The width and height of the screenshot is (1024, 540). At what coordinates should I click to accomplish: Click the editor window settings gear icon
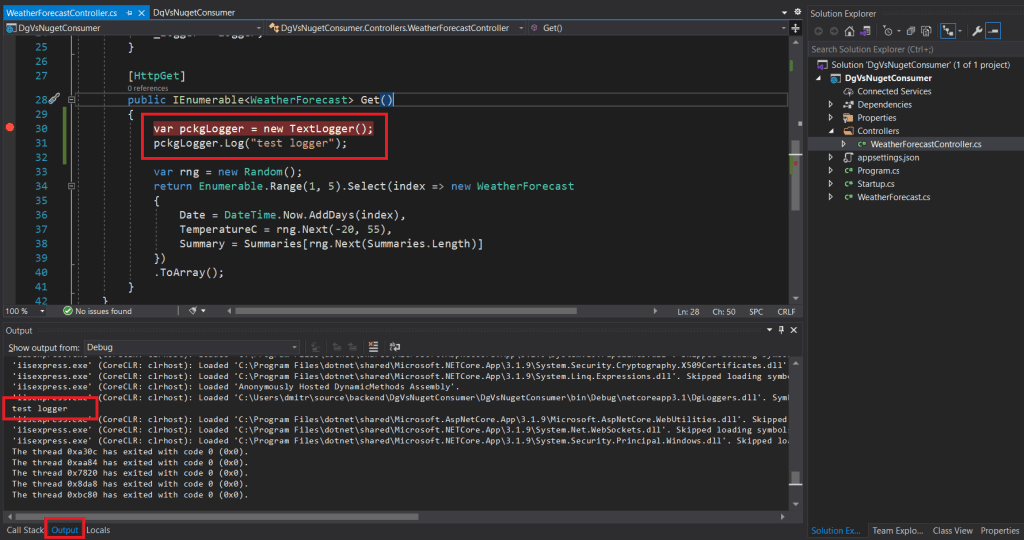(x=796, y=12)
